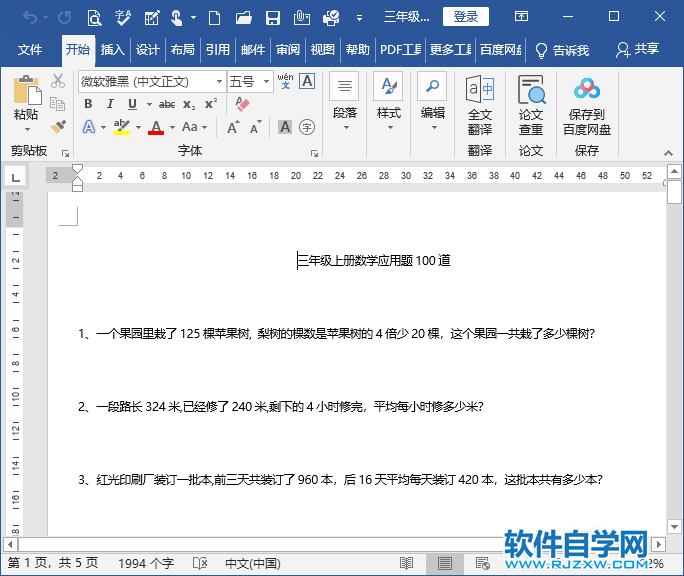The height and width of the screenshot is (576, 684).
Task: Apply red font color
Action: pyautogui.click(x=156, y=127)
